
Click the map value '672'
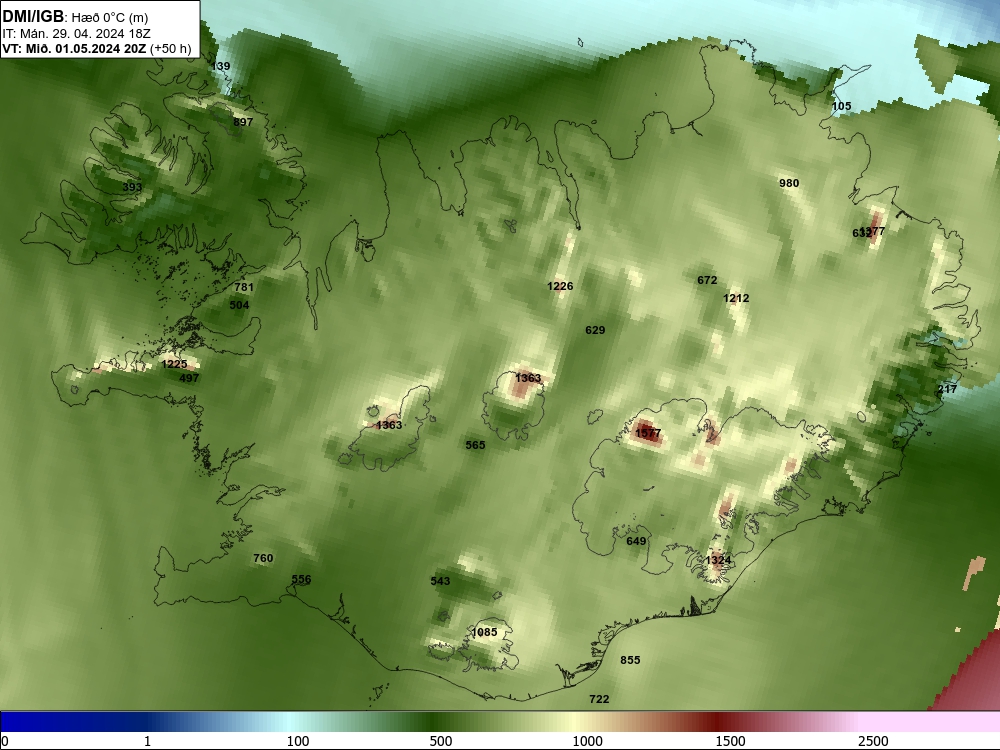(x=707, y=280)
